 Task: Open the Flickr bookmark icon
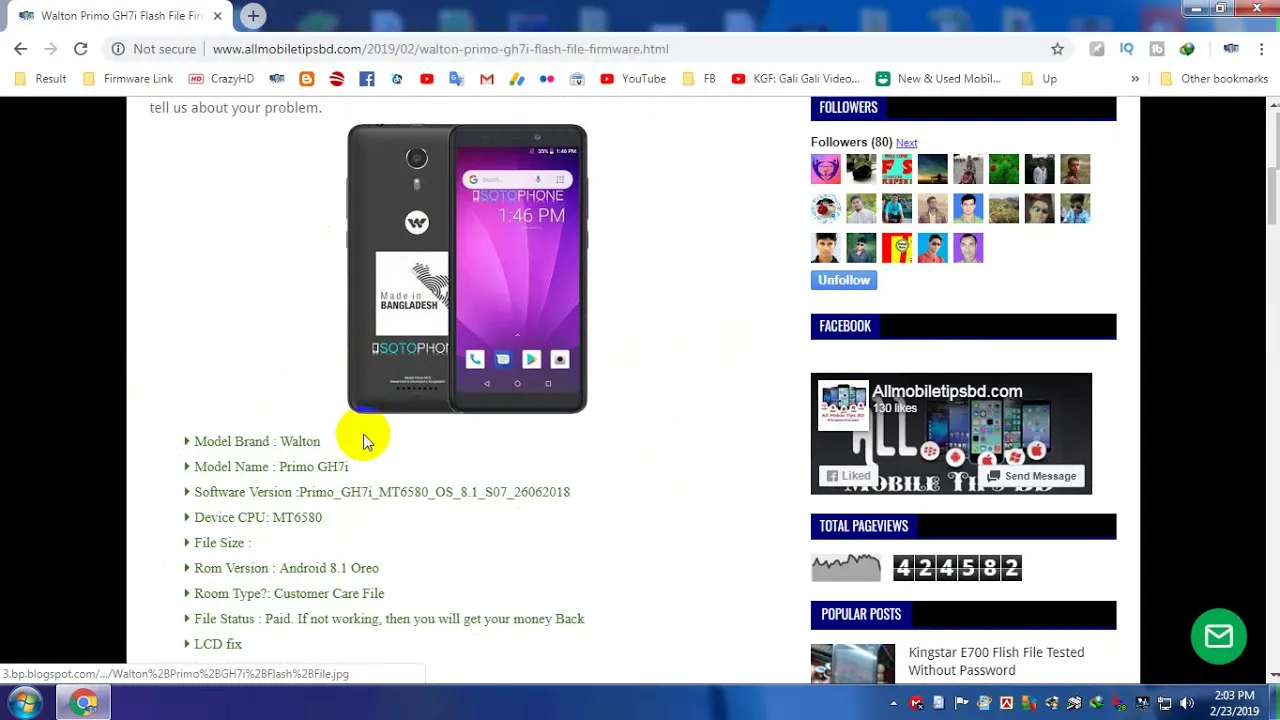tap(547, 79)
